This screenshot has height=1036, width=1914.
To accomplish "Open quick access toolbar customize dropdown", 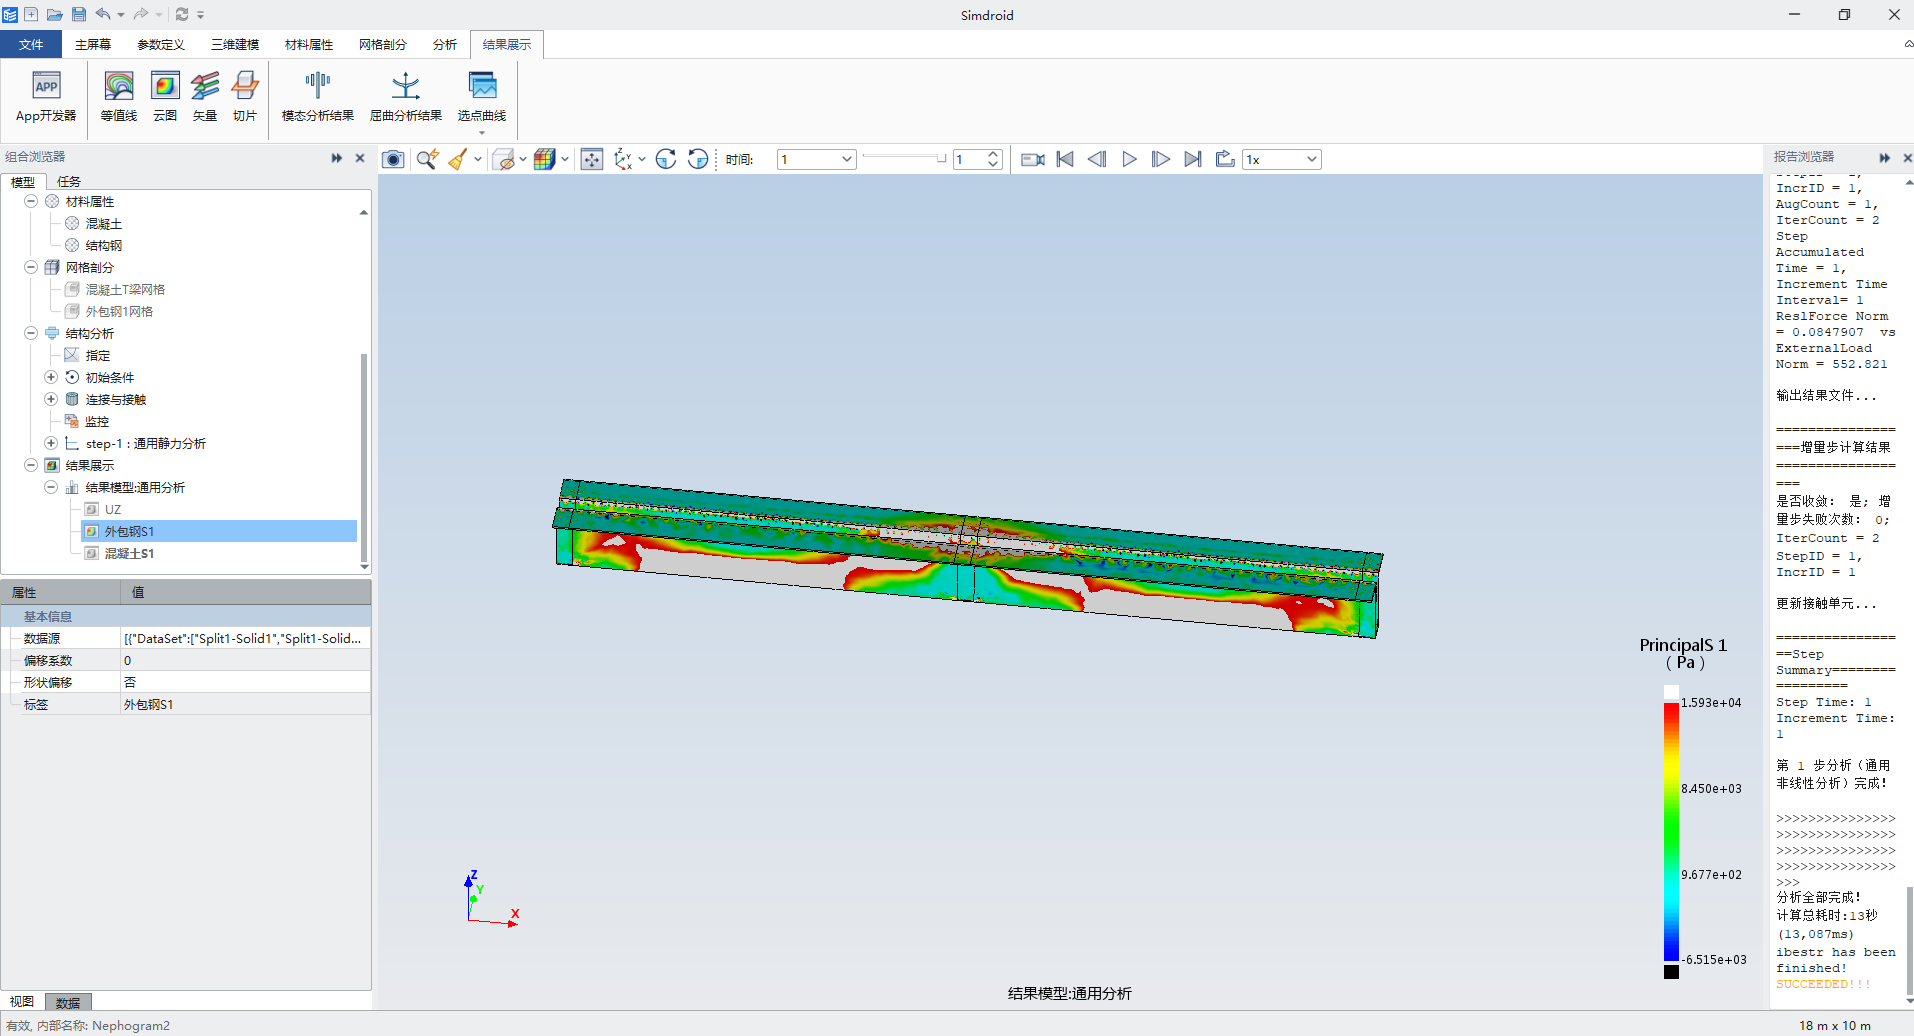I will coord(201,15).
